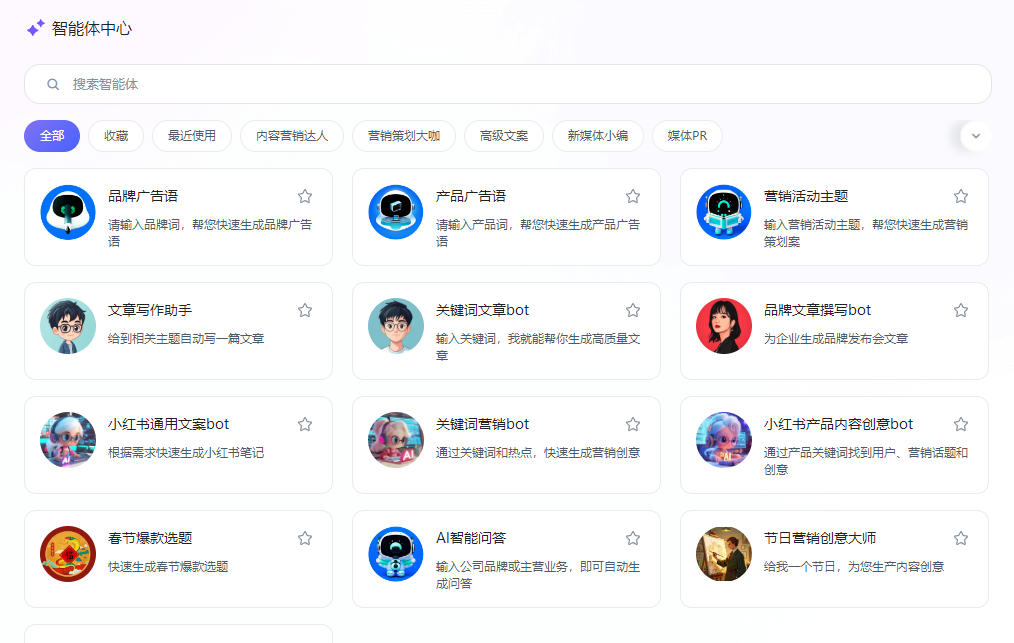The height and width of the screenshot is (643, 1014).
Task: Switch to the 收藏 tab
Action: [x=116, y=136]
